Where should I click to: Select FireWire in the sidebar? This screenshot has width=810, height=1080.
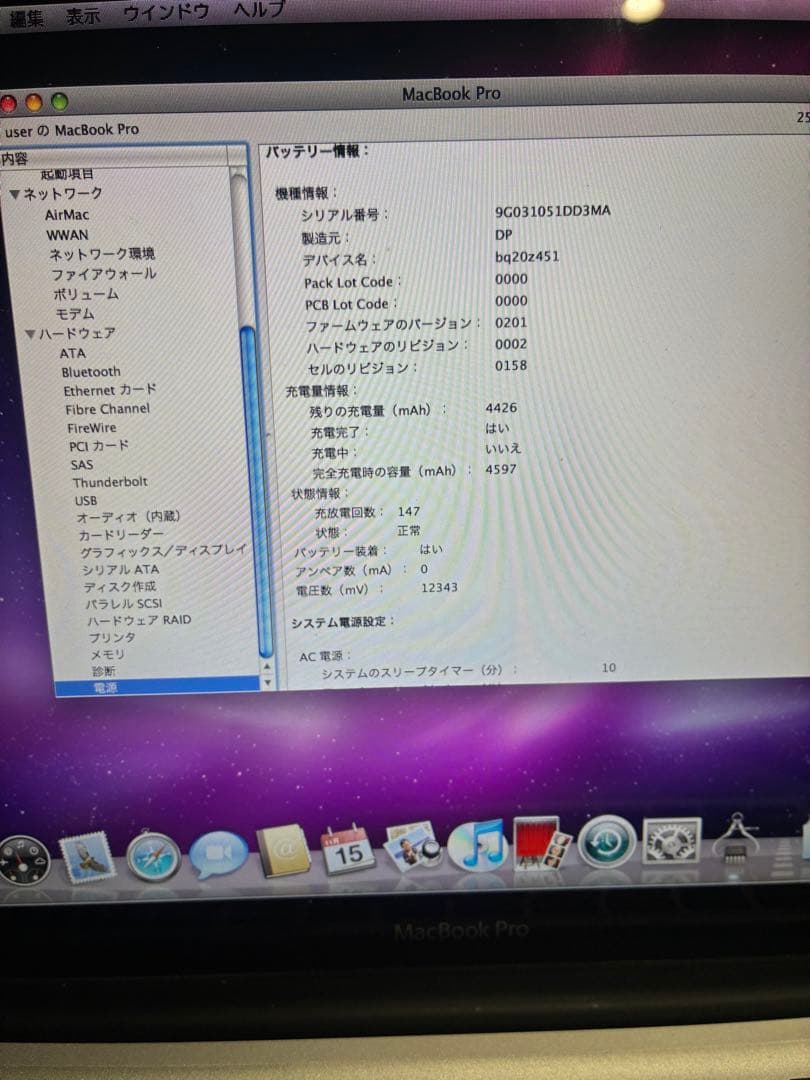pyautogui.click(x=92, y=428)
